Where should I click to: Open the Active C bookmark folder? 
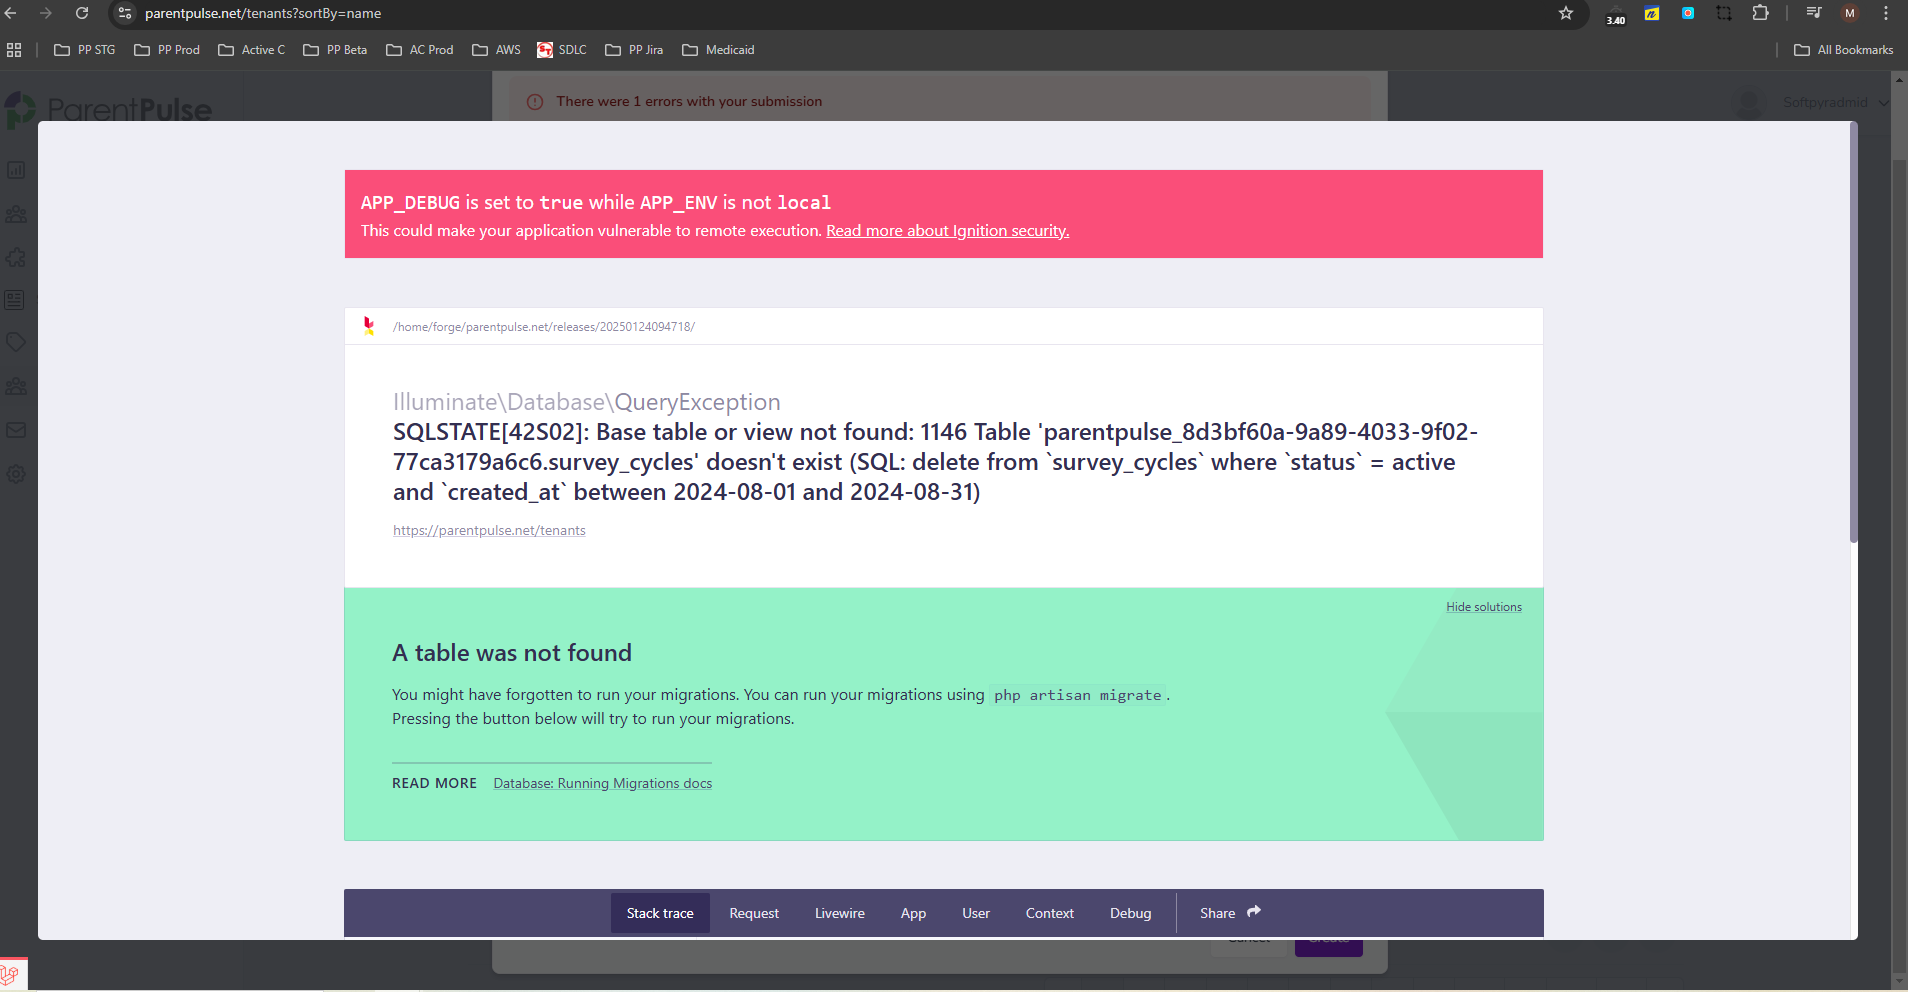coord(252,50)
